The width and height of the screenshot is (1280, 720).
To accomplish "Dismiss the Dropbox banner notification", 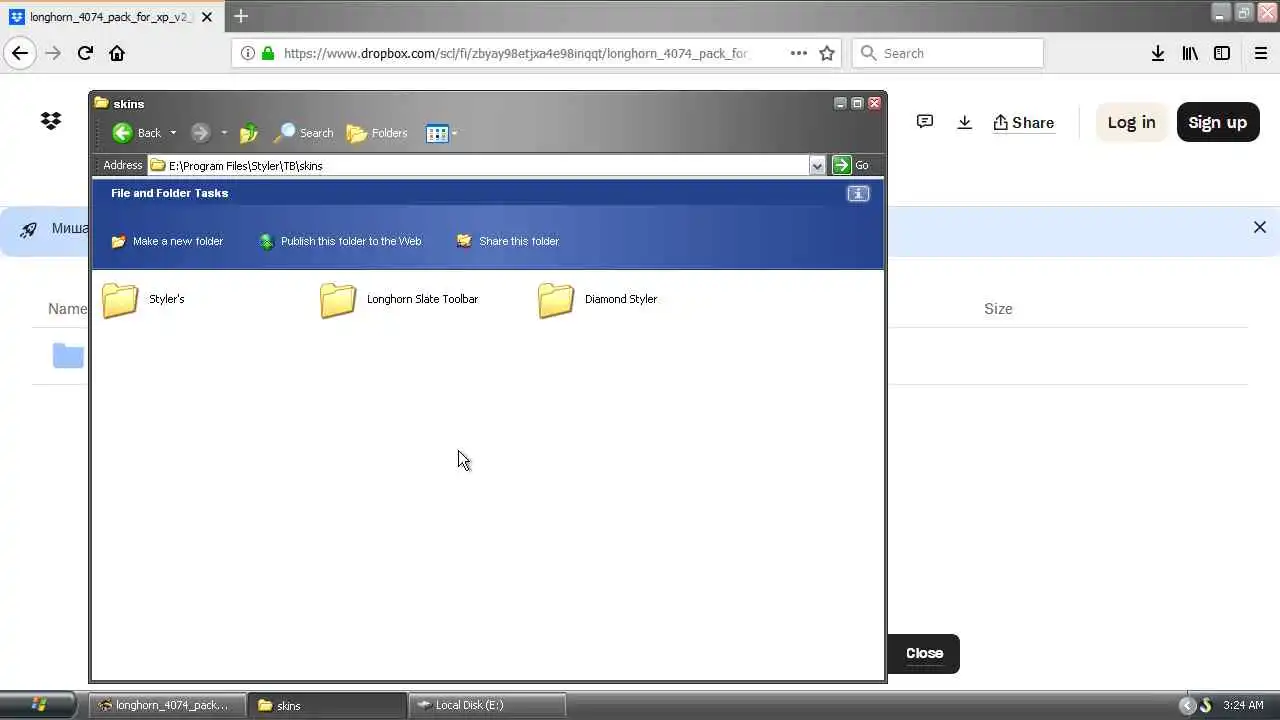I will coord(1260,227).
